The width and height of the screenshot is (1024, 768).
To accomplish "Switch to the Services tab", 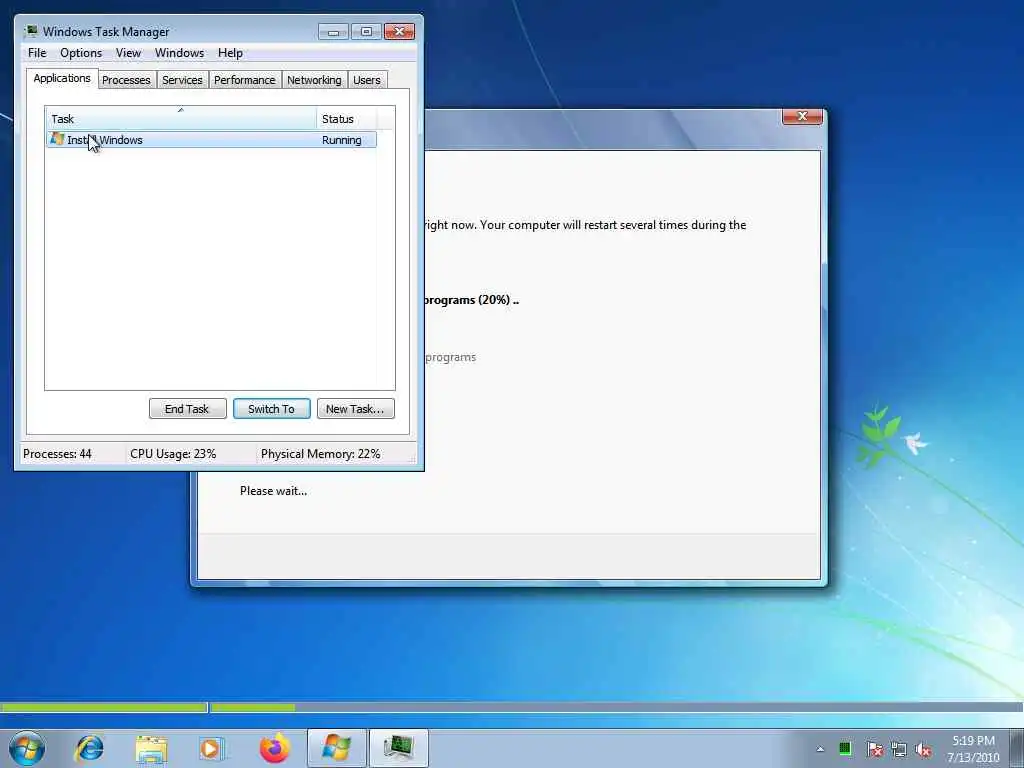I will pyautogui.click(x=182, y=80).
